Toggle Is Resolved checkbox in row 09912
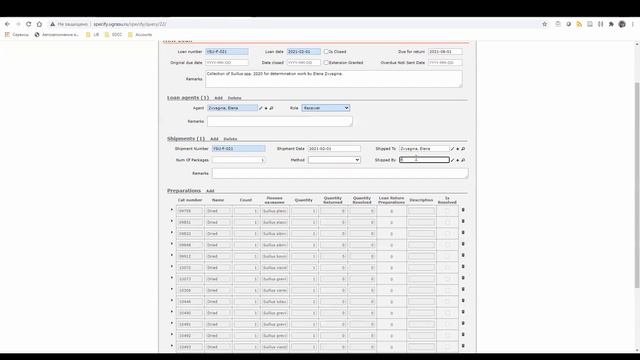Viewport: 640px width, 360px height. point(447,256)
